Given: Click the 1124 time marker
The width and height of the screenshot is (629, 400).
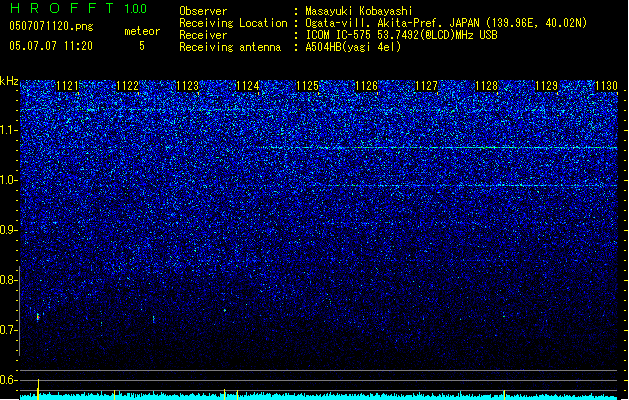Looking at the screenshot, I should click(247, 86).
